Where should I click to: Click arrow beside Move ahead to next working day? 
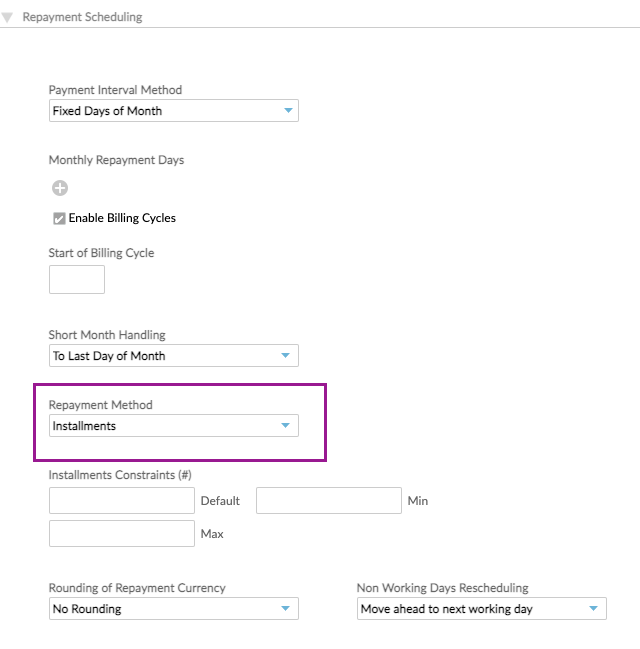[x=595, y=609]
